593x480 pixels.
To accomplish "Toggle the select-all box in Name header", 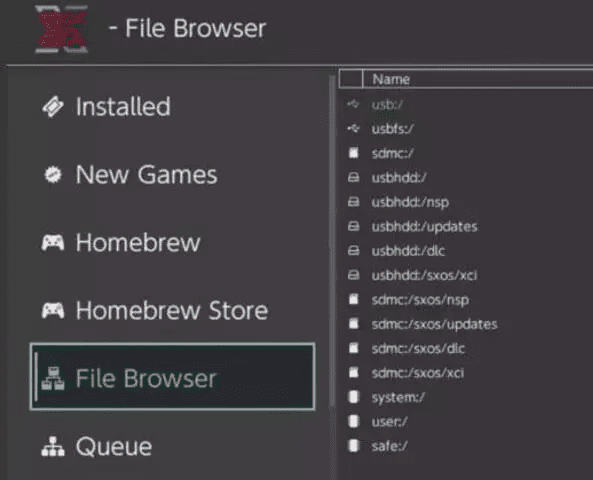I will click(351, 79).
